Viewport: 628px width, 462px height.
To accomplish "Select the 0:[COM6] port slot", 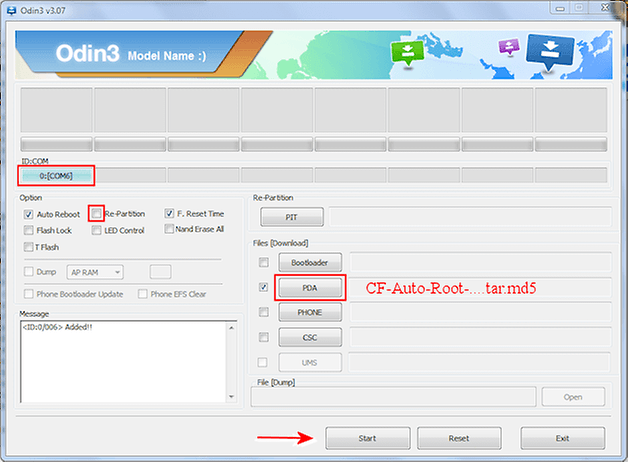I will 56,175.
